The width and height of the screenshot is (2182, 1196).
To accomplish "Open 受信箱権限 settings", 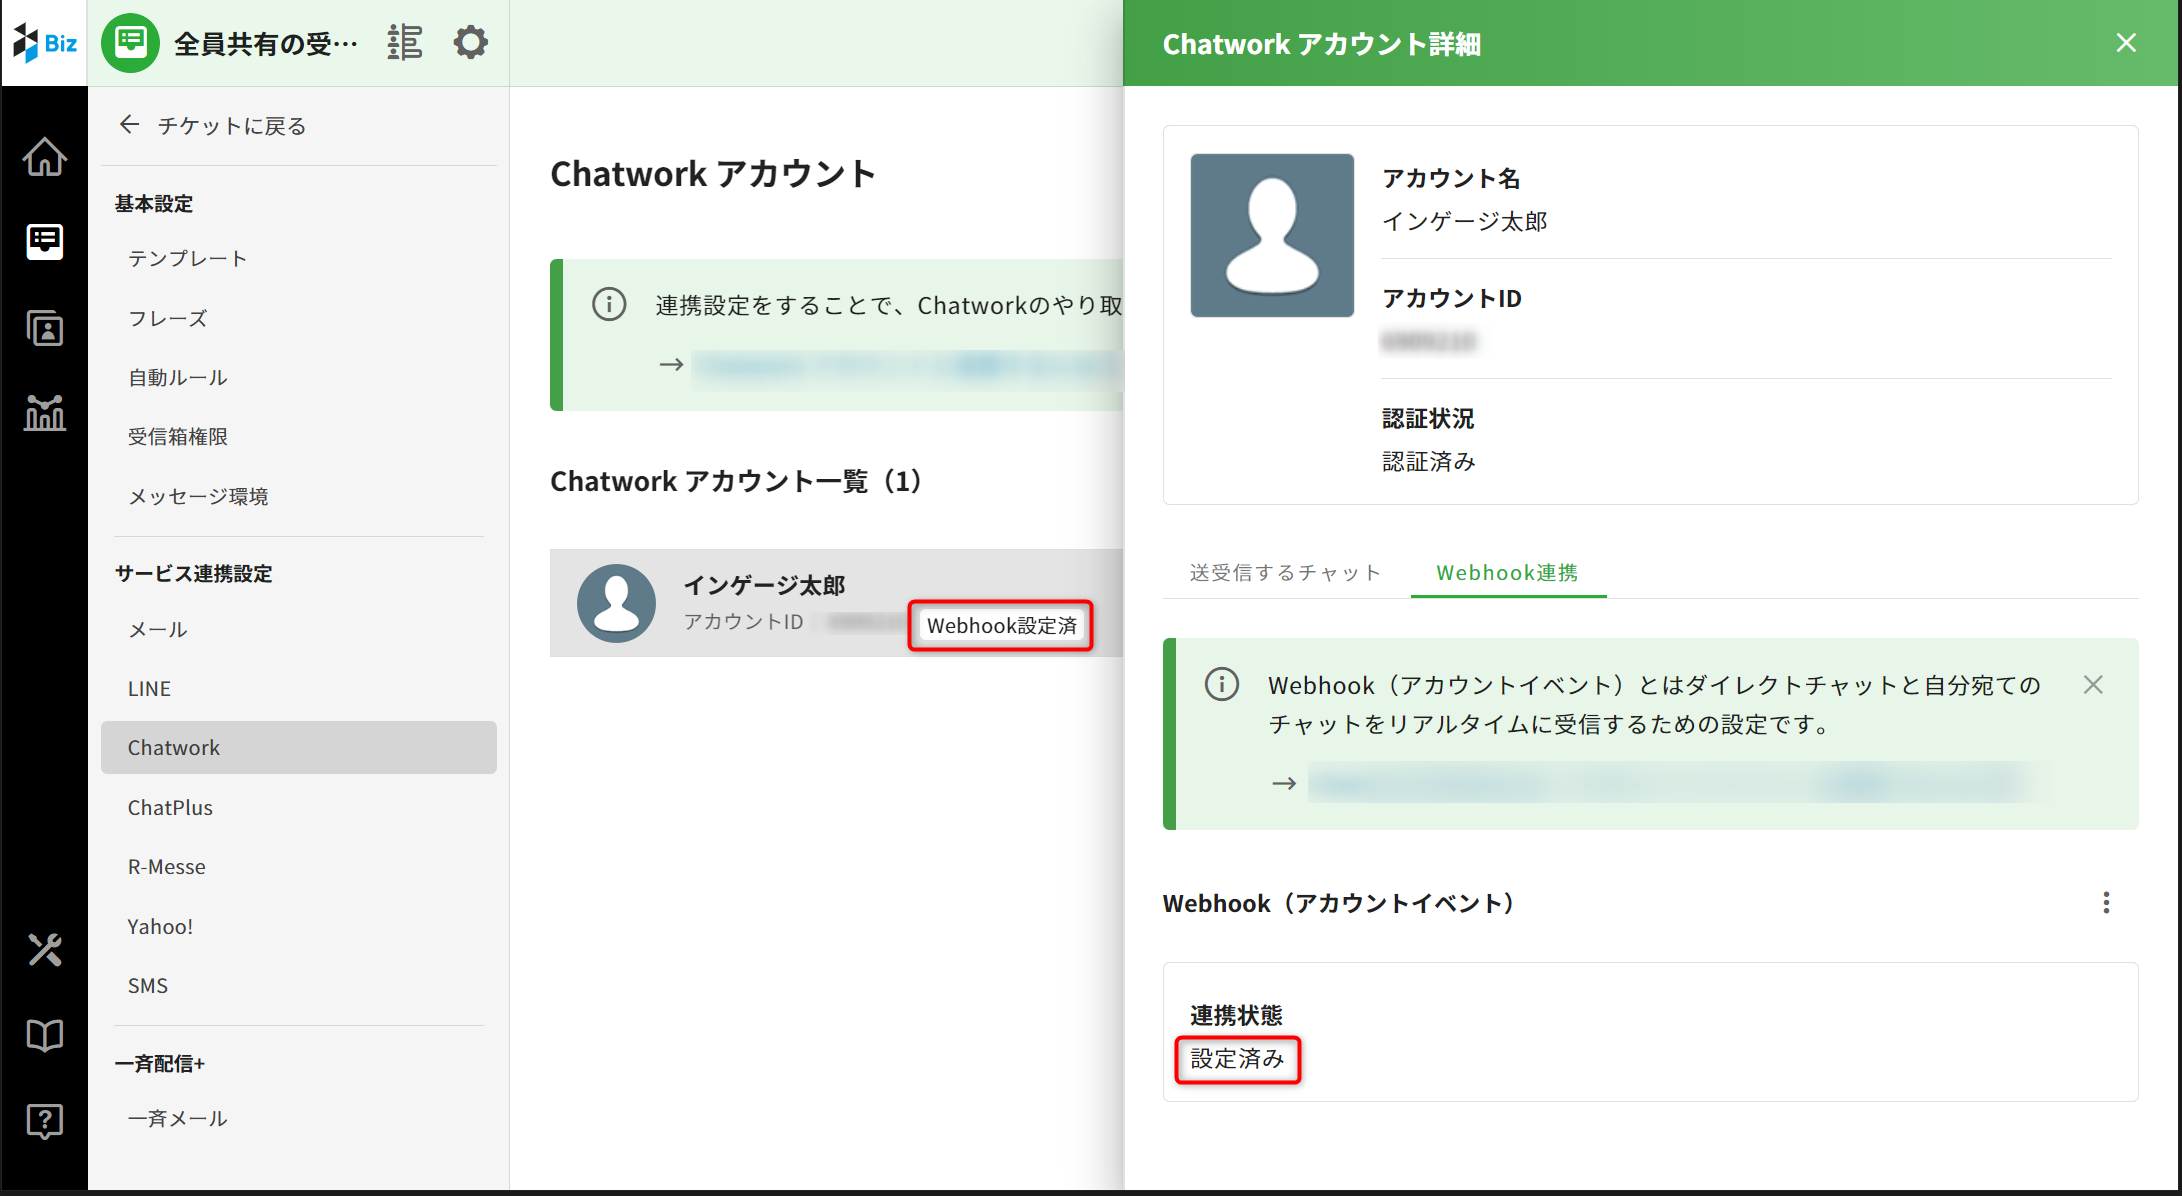I will [177, 437].
